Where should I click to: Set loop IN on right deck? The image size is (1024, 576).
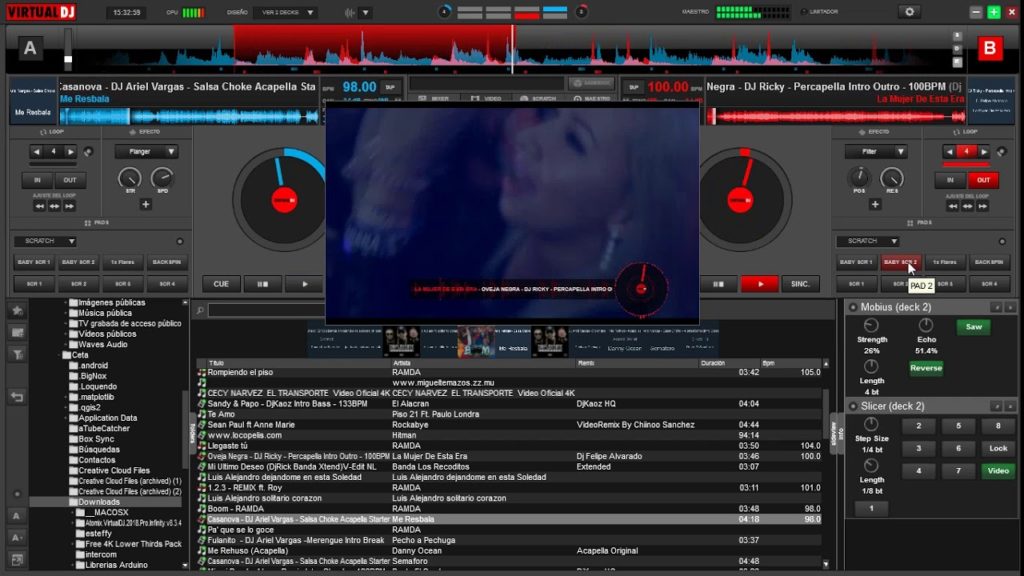pos(950,180)
